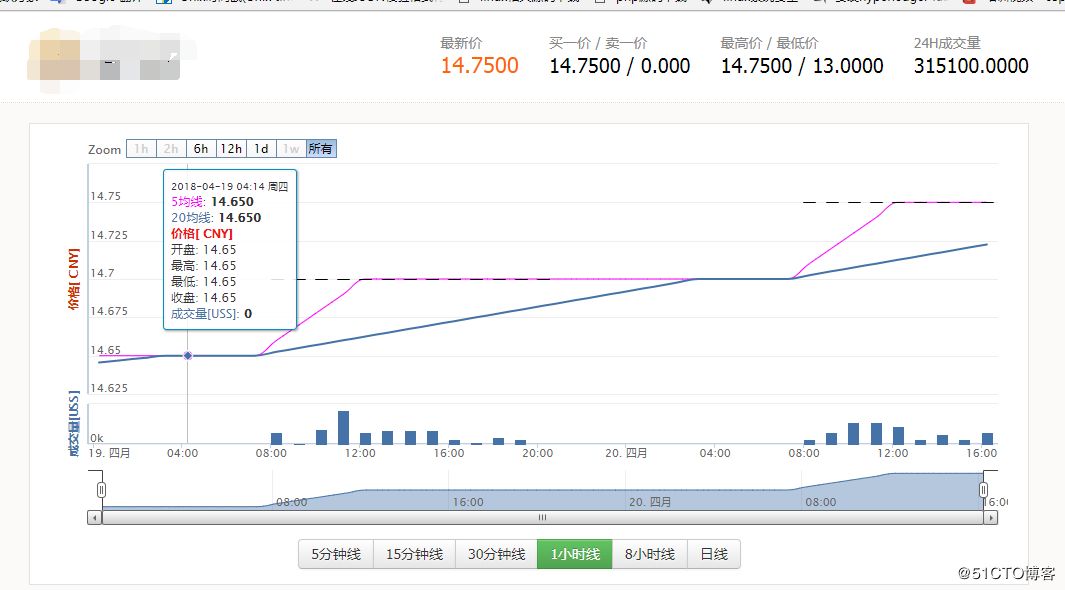Select the 1d zoom range
Image resolution: width=1065 pixels, height=590 pixels.
coord(261,149)
